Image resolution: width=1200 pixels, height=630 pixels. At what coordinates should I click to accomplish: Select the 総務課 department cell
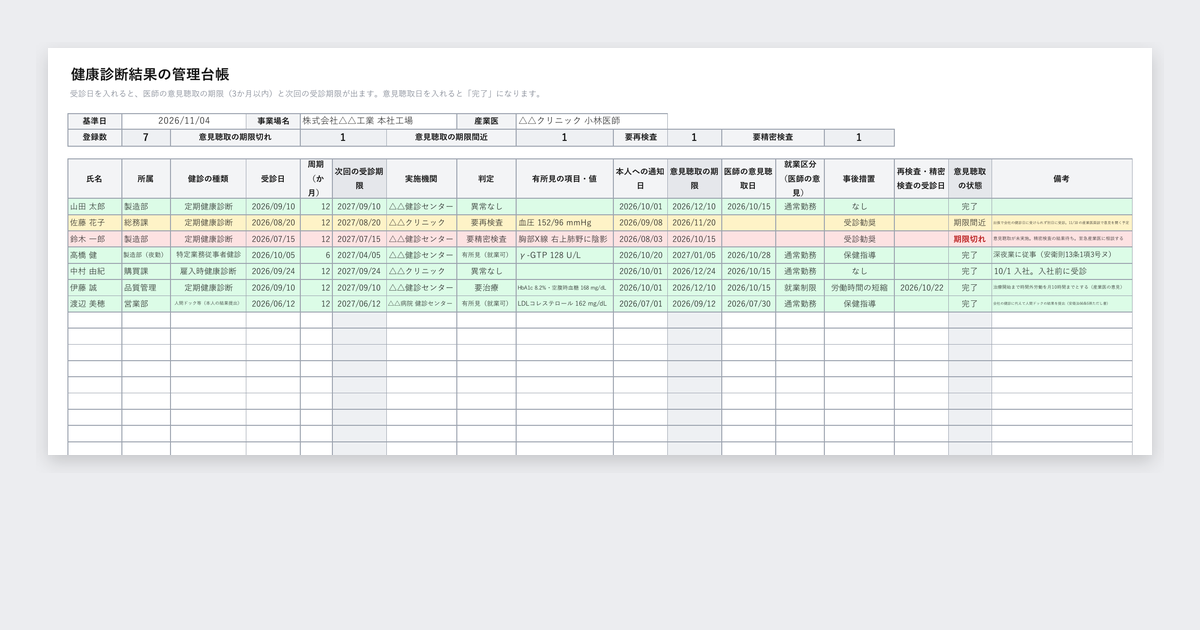point(146,222)
